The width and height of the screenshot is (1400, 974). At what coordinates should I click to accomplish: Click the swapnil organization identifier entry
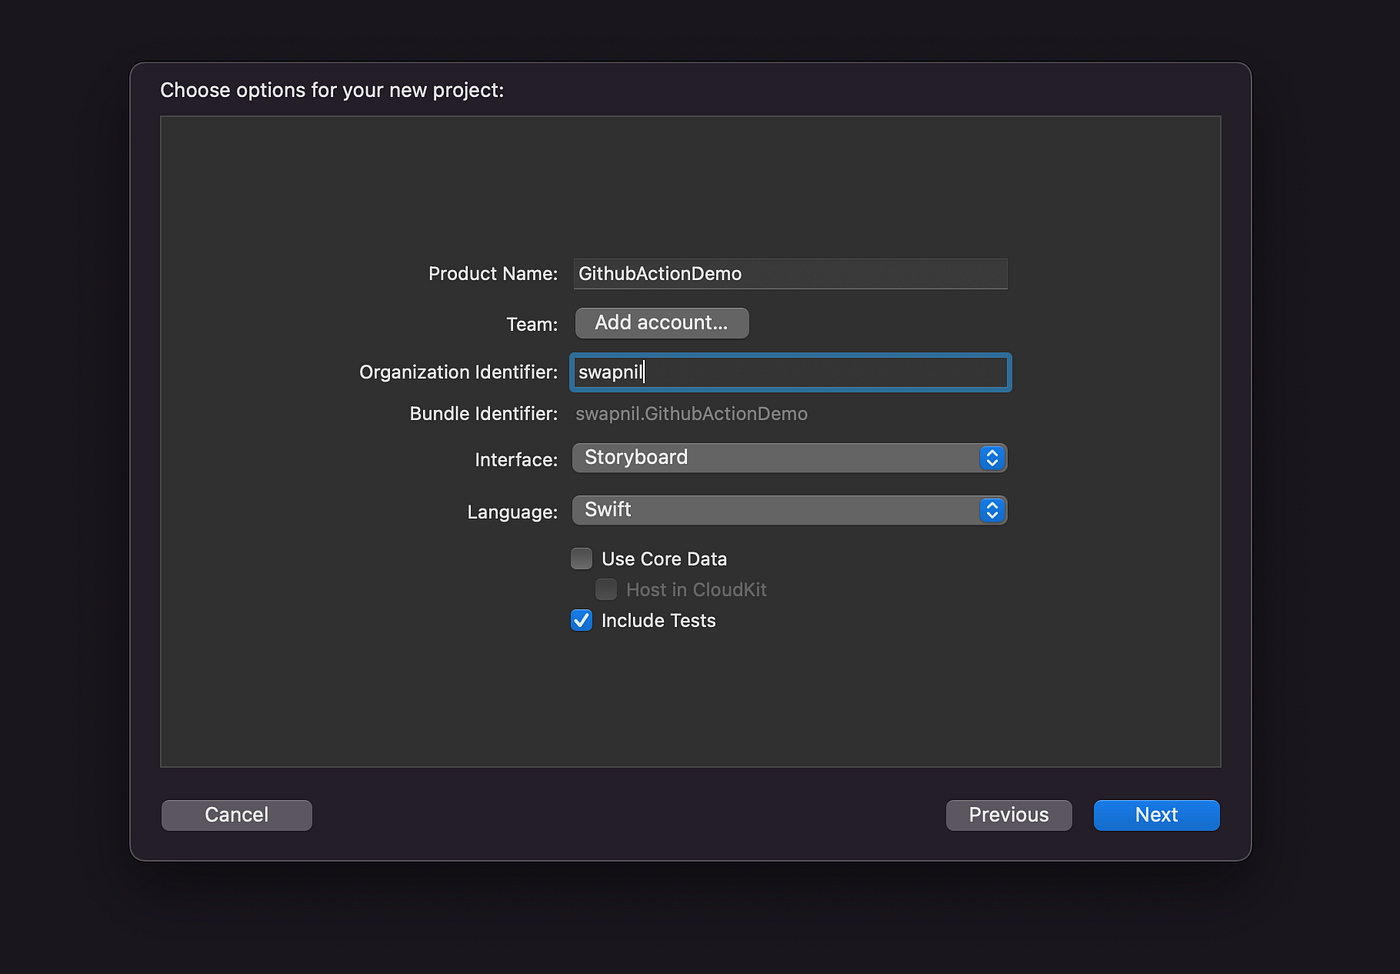click(612, 372)
